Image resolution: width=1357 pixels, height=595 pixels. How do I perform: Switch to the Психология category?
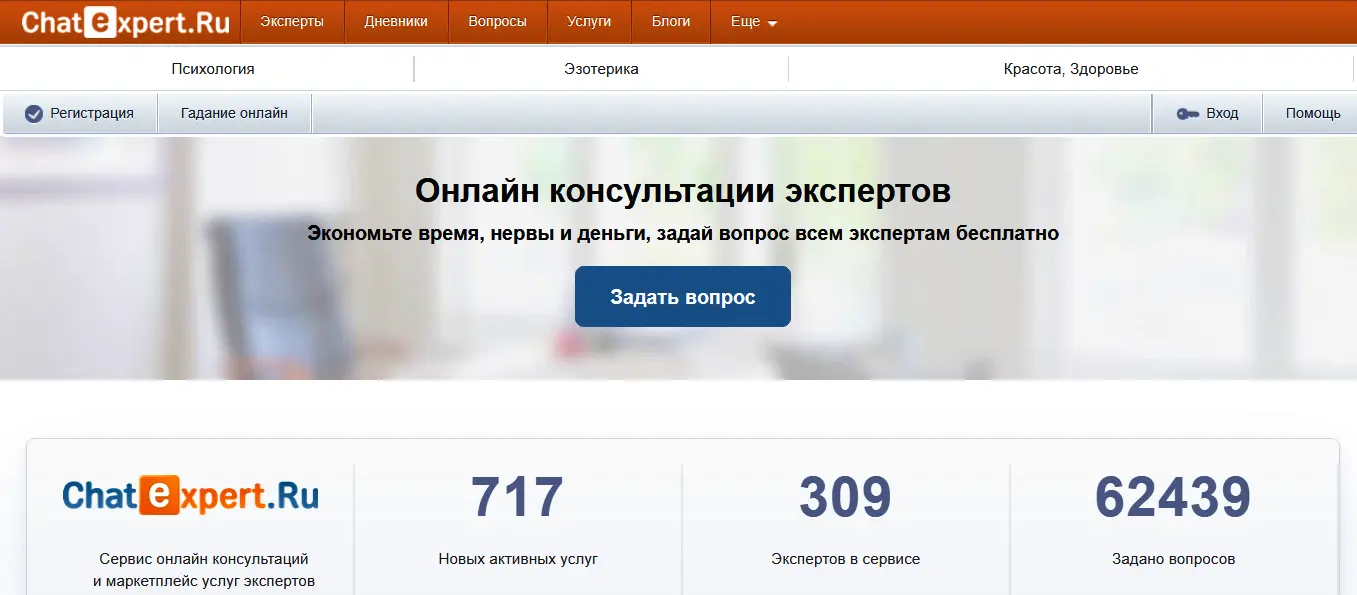[212, 69]
